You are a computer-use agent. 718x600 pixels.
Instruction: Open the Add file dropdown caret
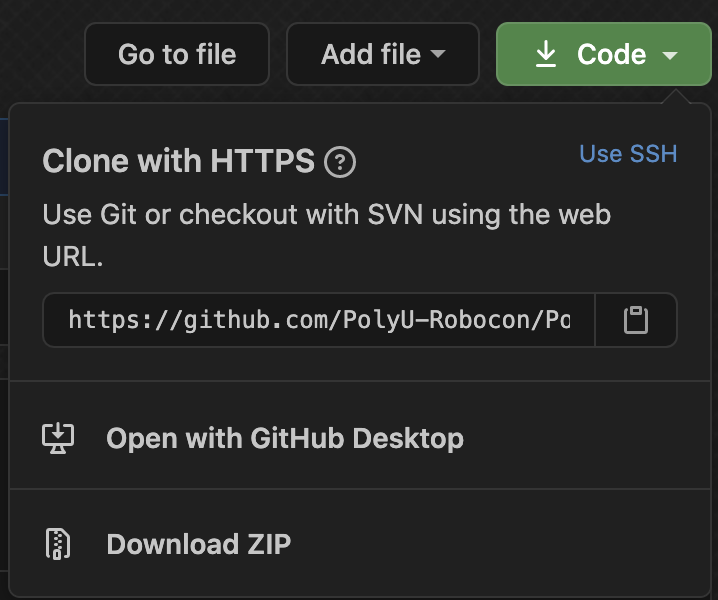[x=438, y=54]
